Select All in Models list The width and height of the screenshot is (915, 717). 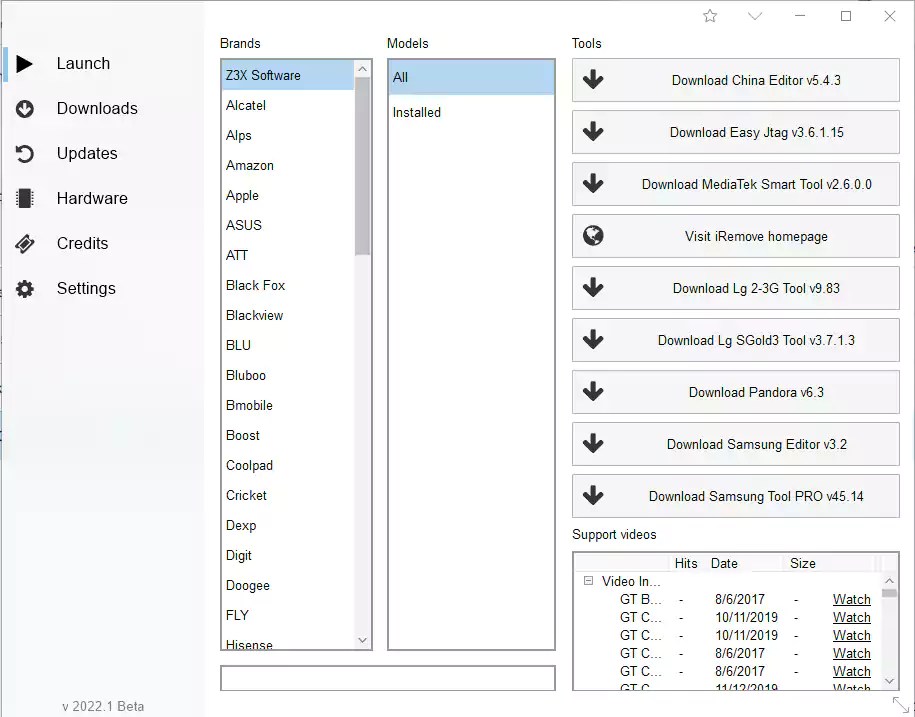pos(472,77)
